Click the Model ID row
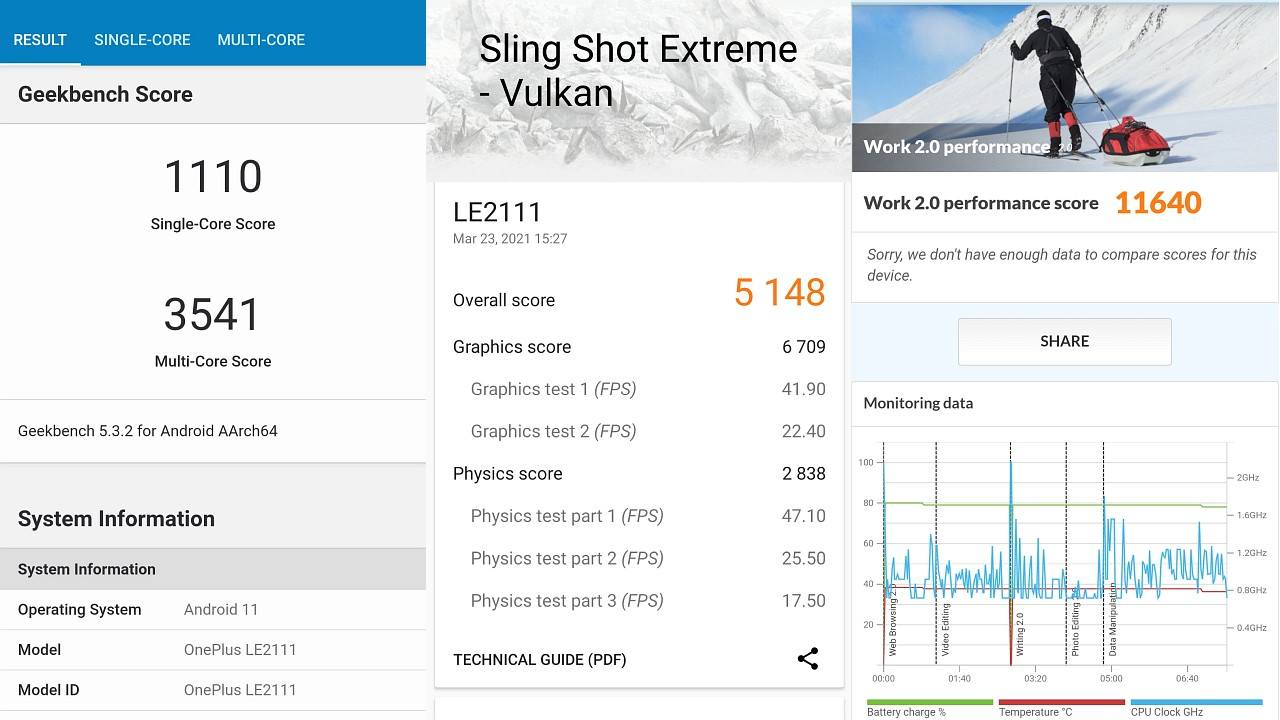The width and height of the screenshot is (1280, 720). click(213, 690)
